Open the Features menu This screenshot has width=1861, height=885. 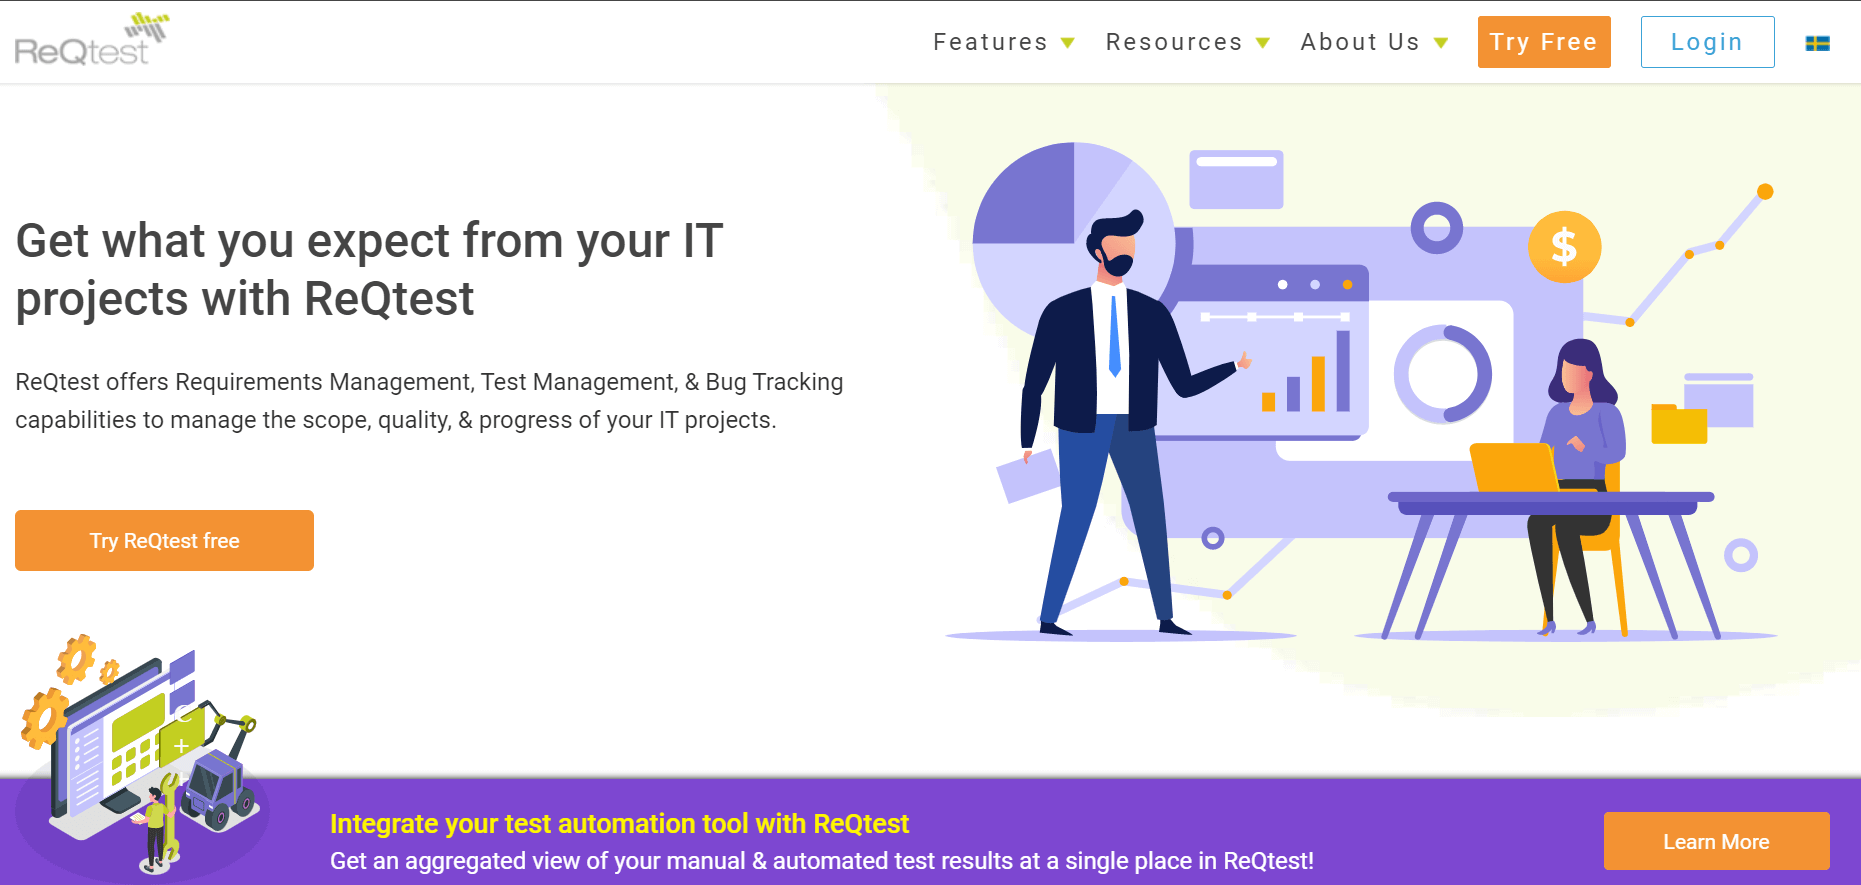pyautogui.click(x=990, y=42)
